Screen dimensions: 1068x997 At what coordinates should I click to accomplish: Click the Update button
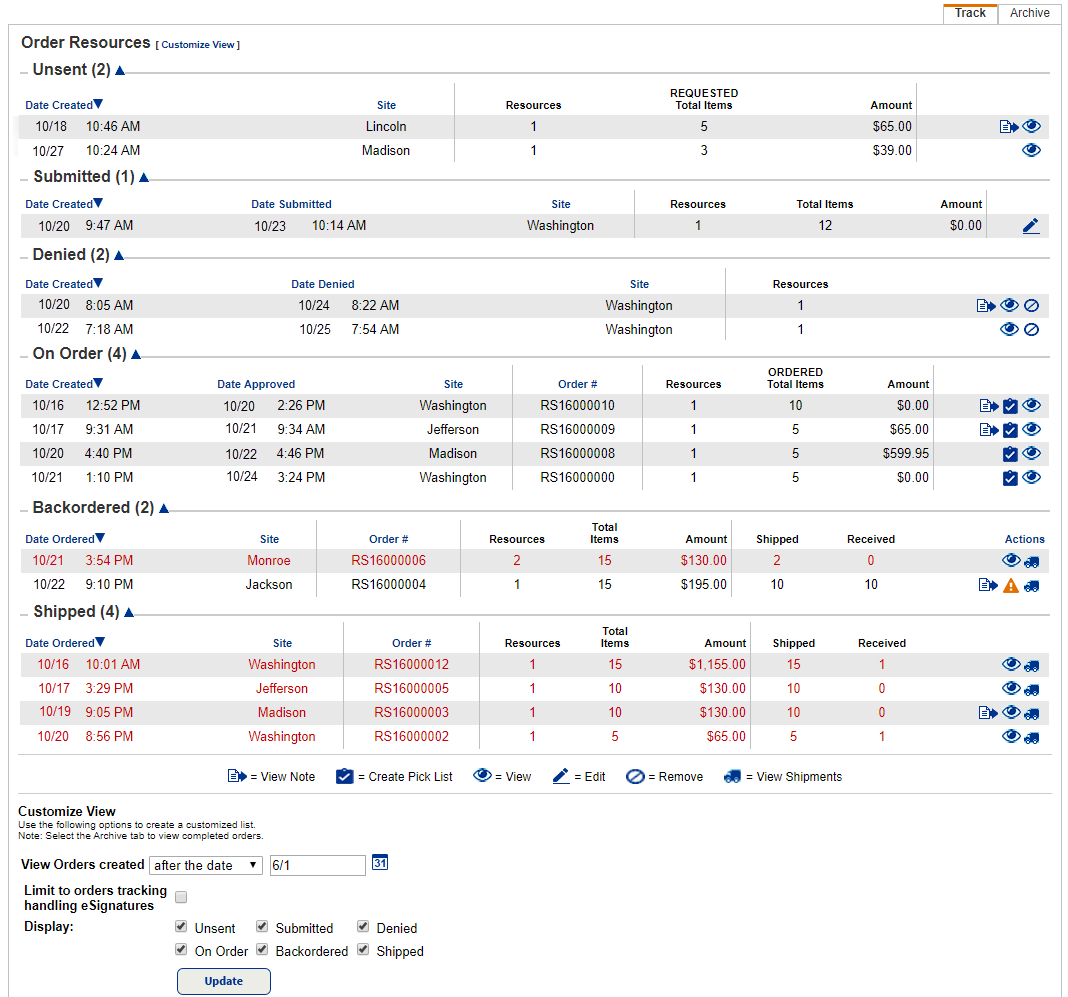tap(223, 981)
